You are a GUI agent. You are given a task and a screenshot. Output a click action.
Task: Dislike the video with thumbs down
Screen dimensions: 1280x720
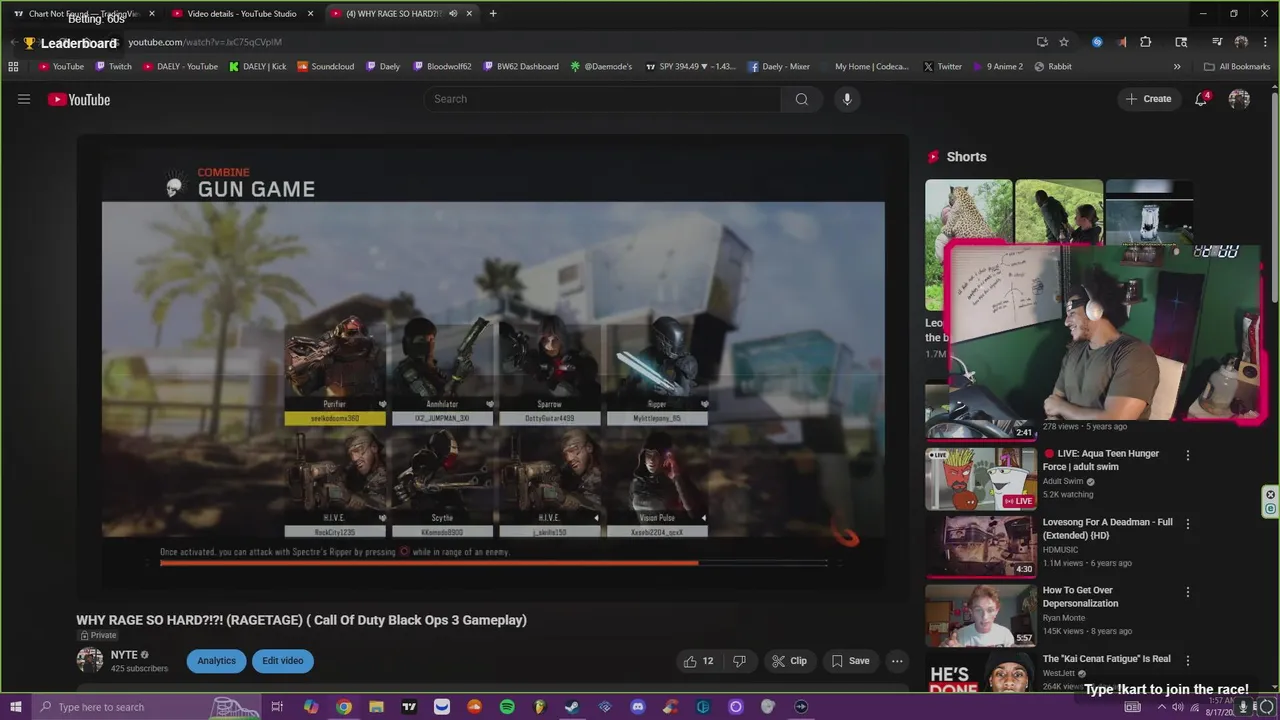[x=739, y=661]
